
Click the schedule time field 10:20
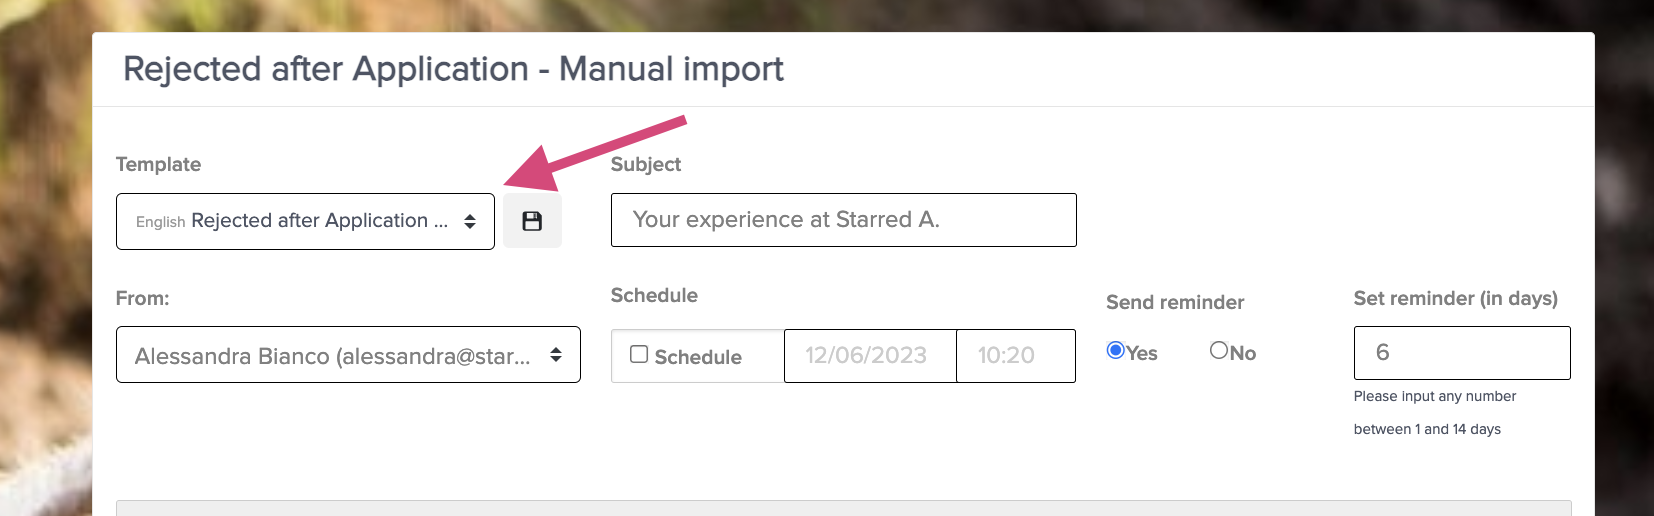coord(1016,356)
